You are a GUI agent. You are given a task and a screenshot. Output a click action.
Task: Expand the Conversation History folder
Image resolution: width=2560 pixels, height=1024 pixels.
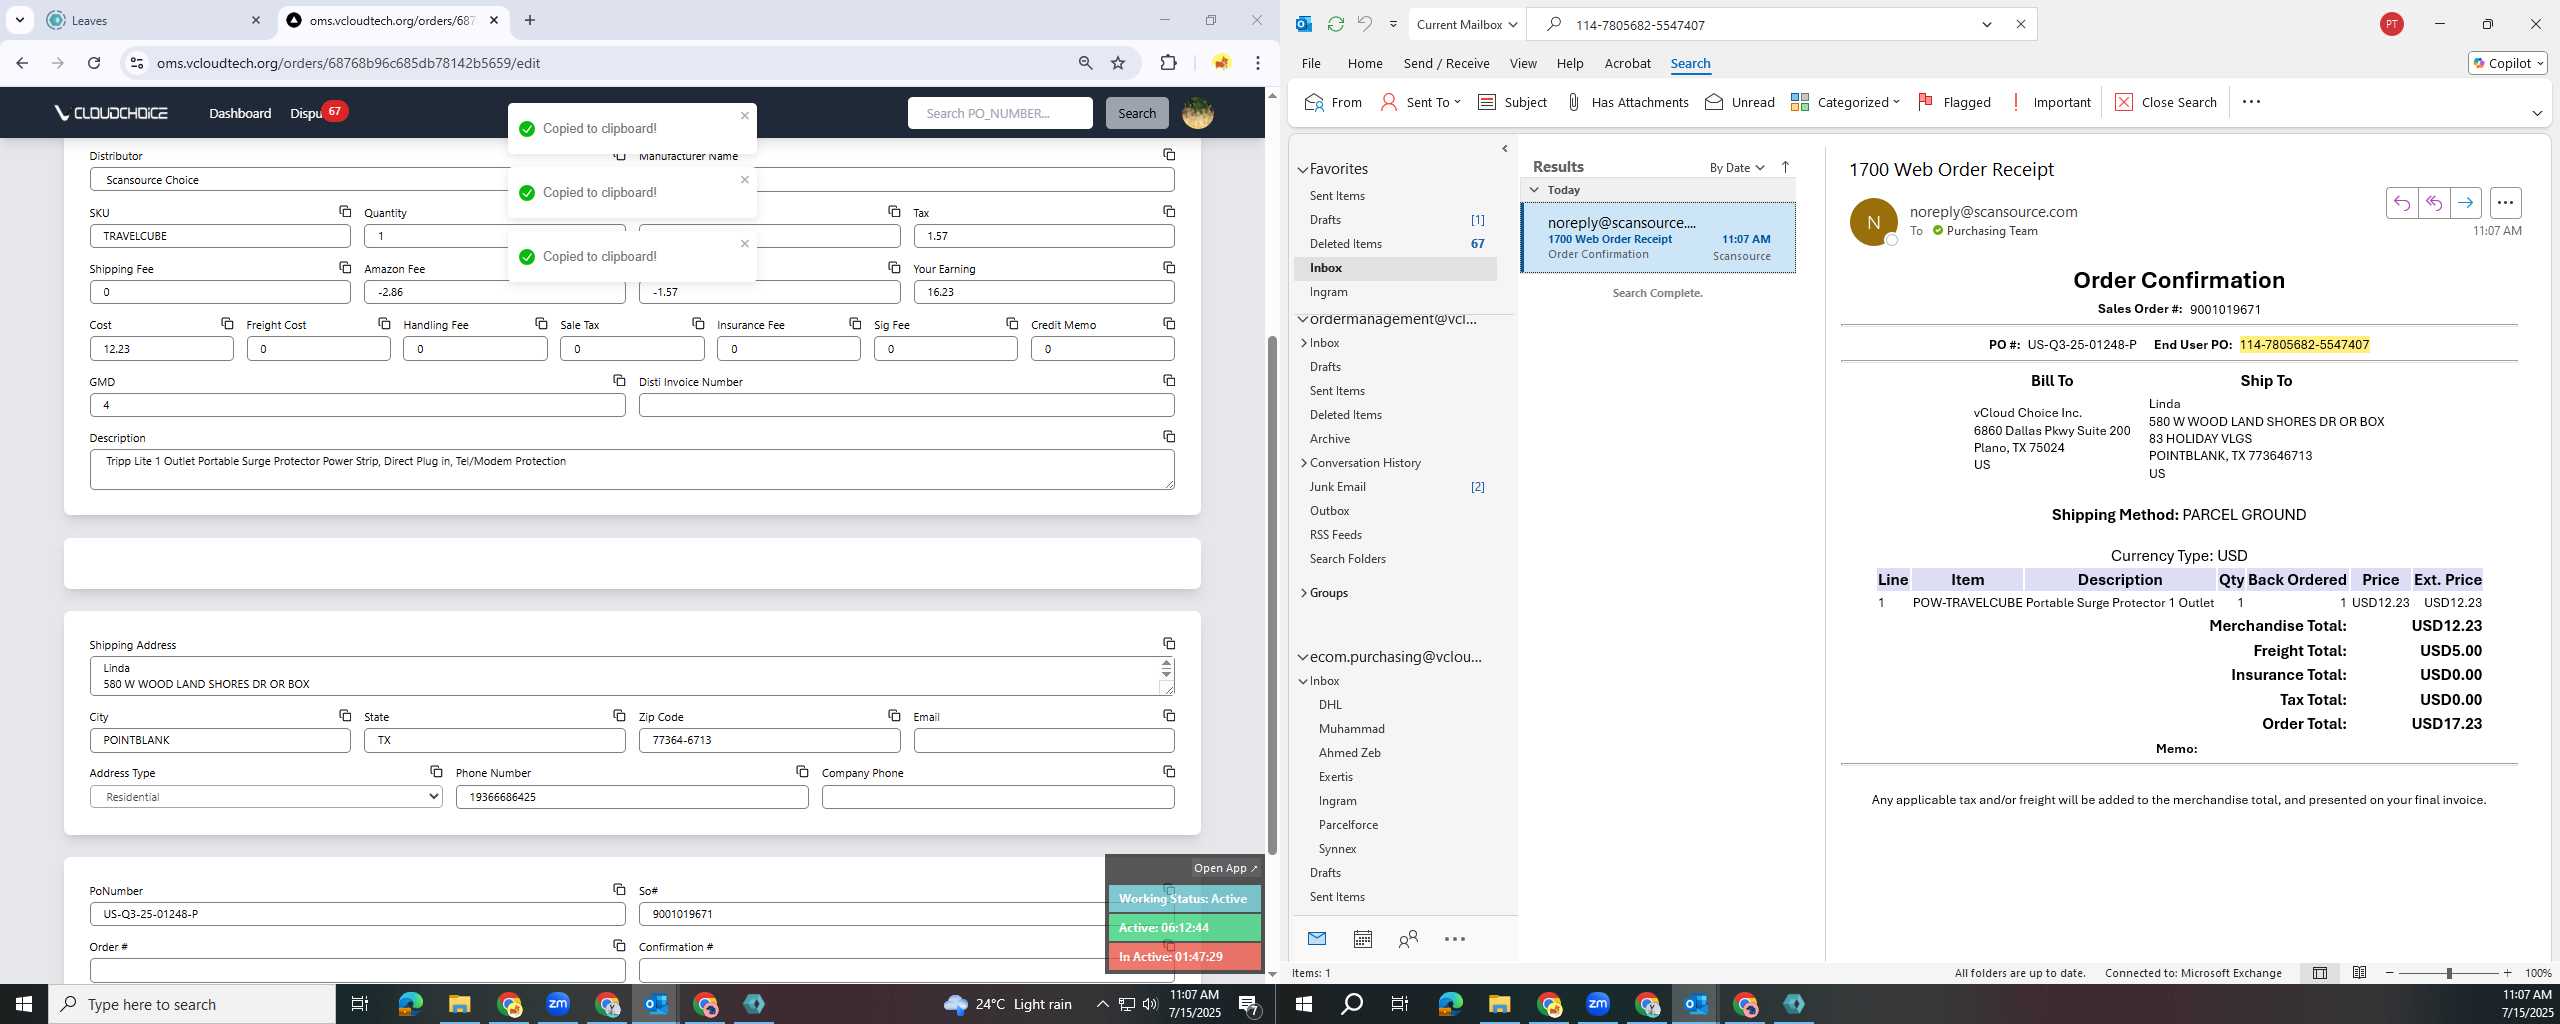[1304, 462]
